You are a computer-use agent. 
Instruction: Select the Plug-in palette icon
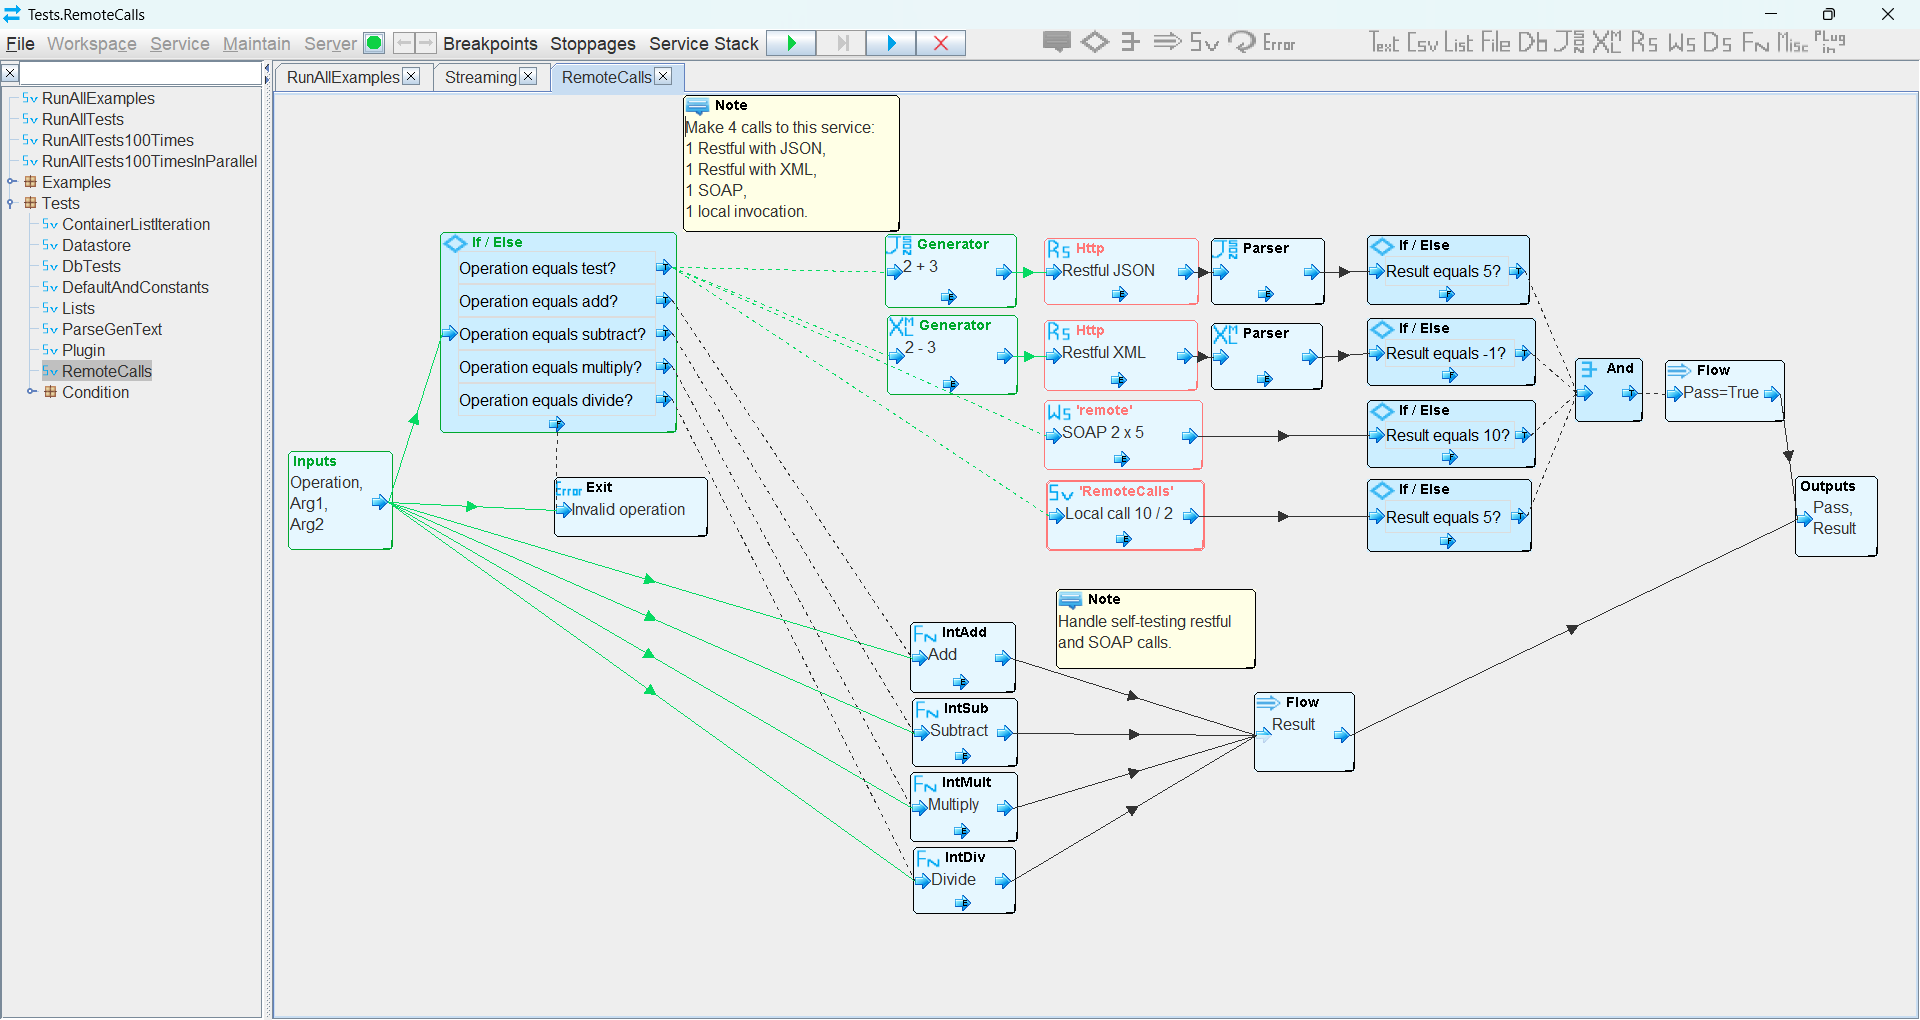(1830, 42)
